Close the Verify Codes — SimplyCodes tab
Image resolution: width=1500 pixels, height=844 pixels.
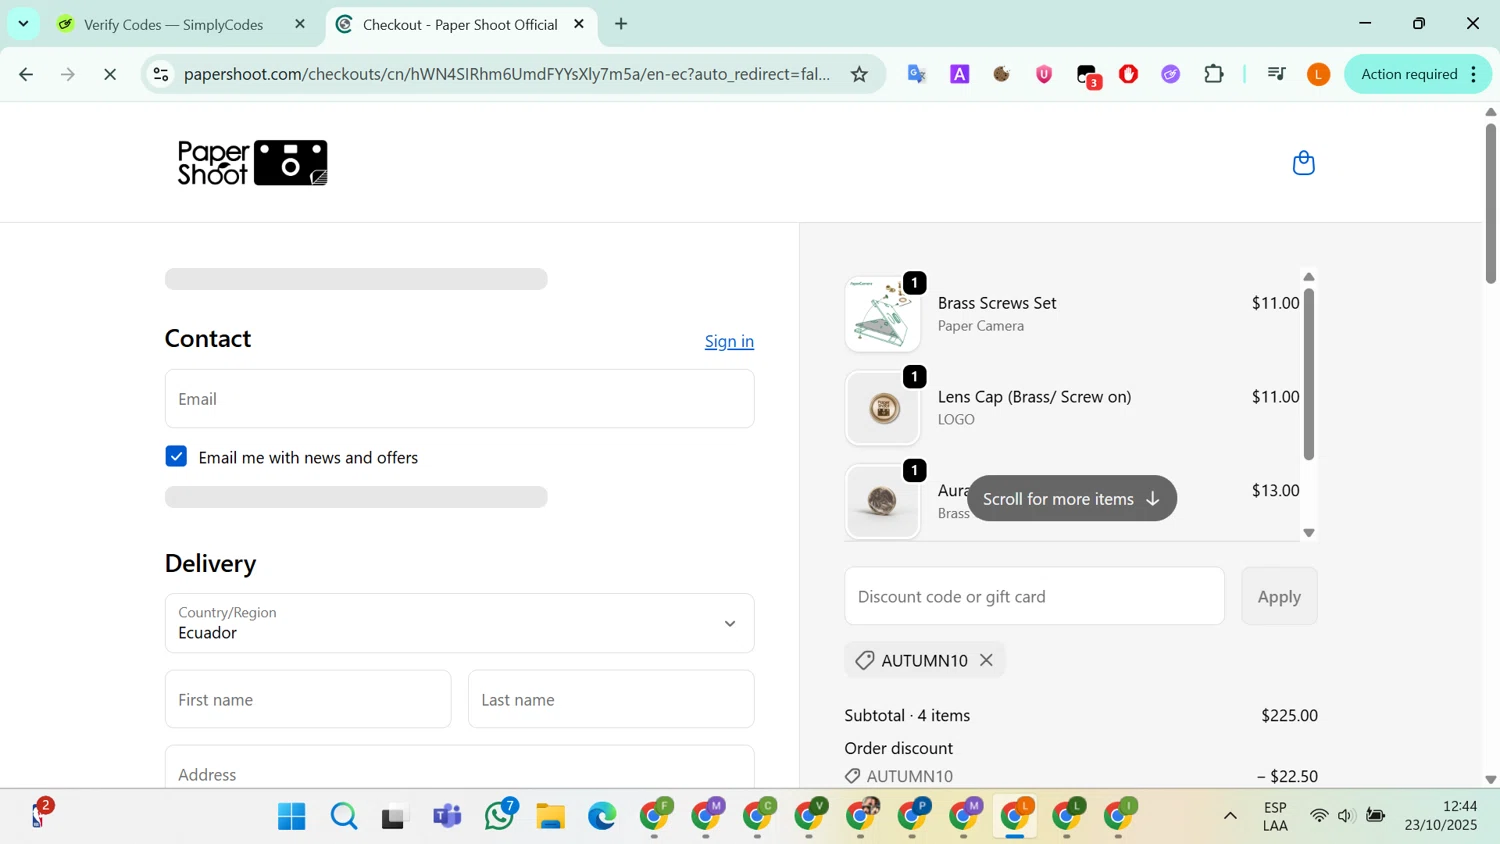click(300, 24)
